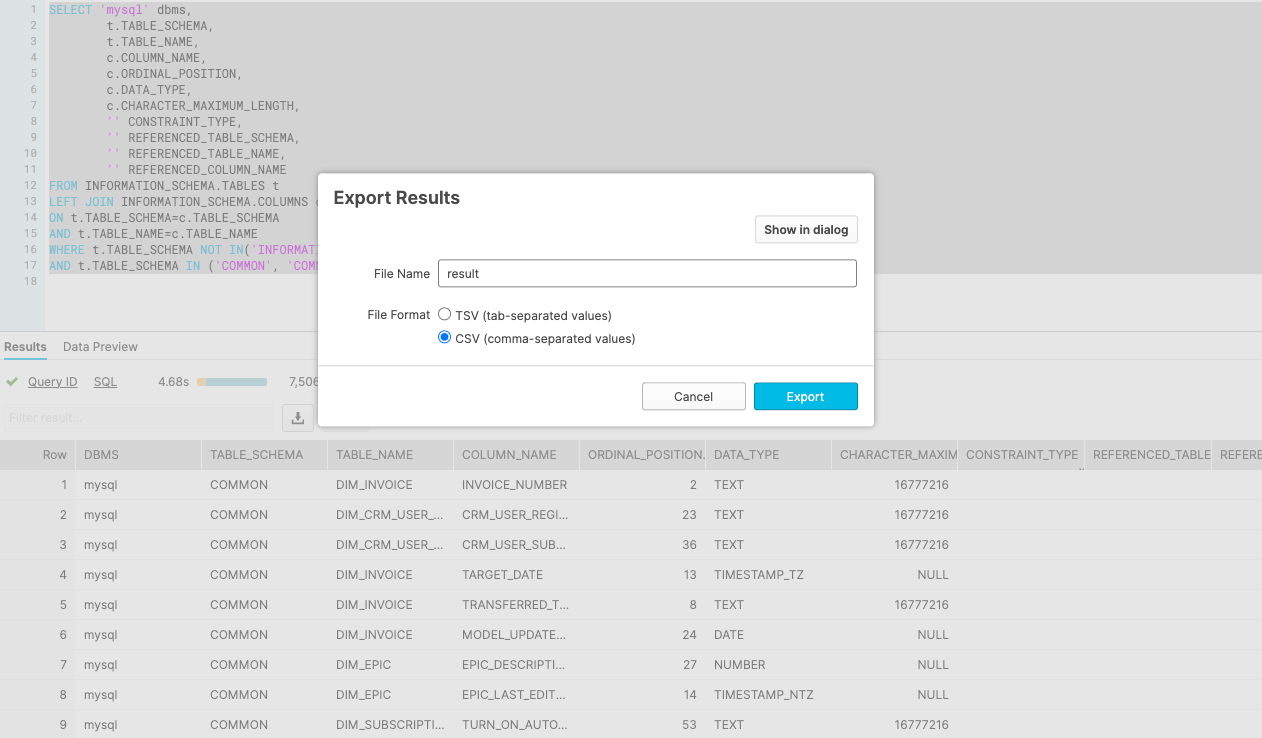This screenshot has width=1262, height=738.
Task: Cancel the Export Results dialog
Action: (693, 397)
